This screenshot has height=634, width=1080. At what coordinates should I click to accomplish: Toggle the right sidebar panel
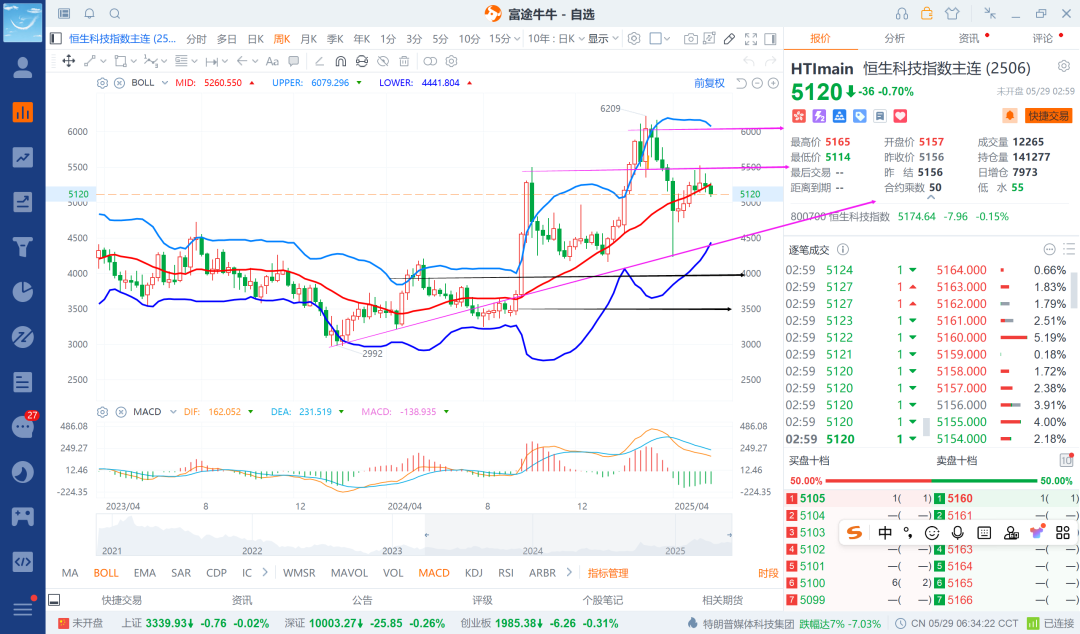[x=771, y=39]
